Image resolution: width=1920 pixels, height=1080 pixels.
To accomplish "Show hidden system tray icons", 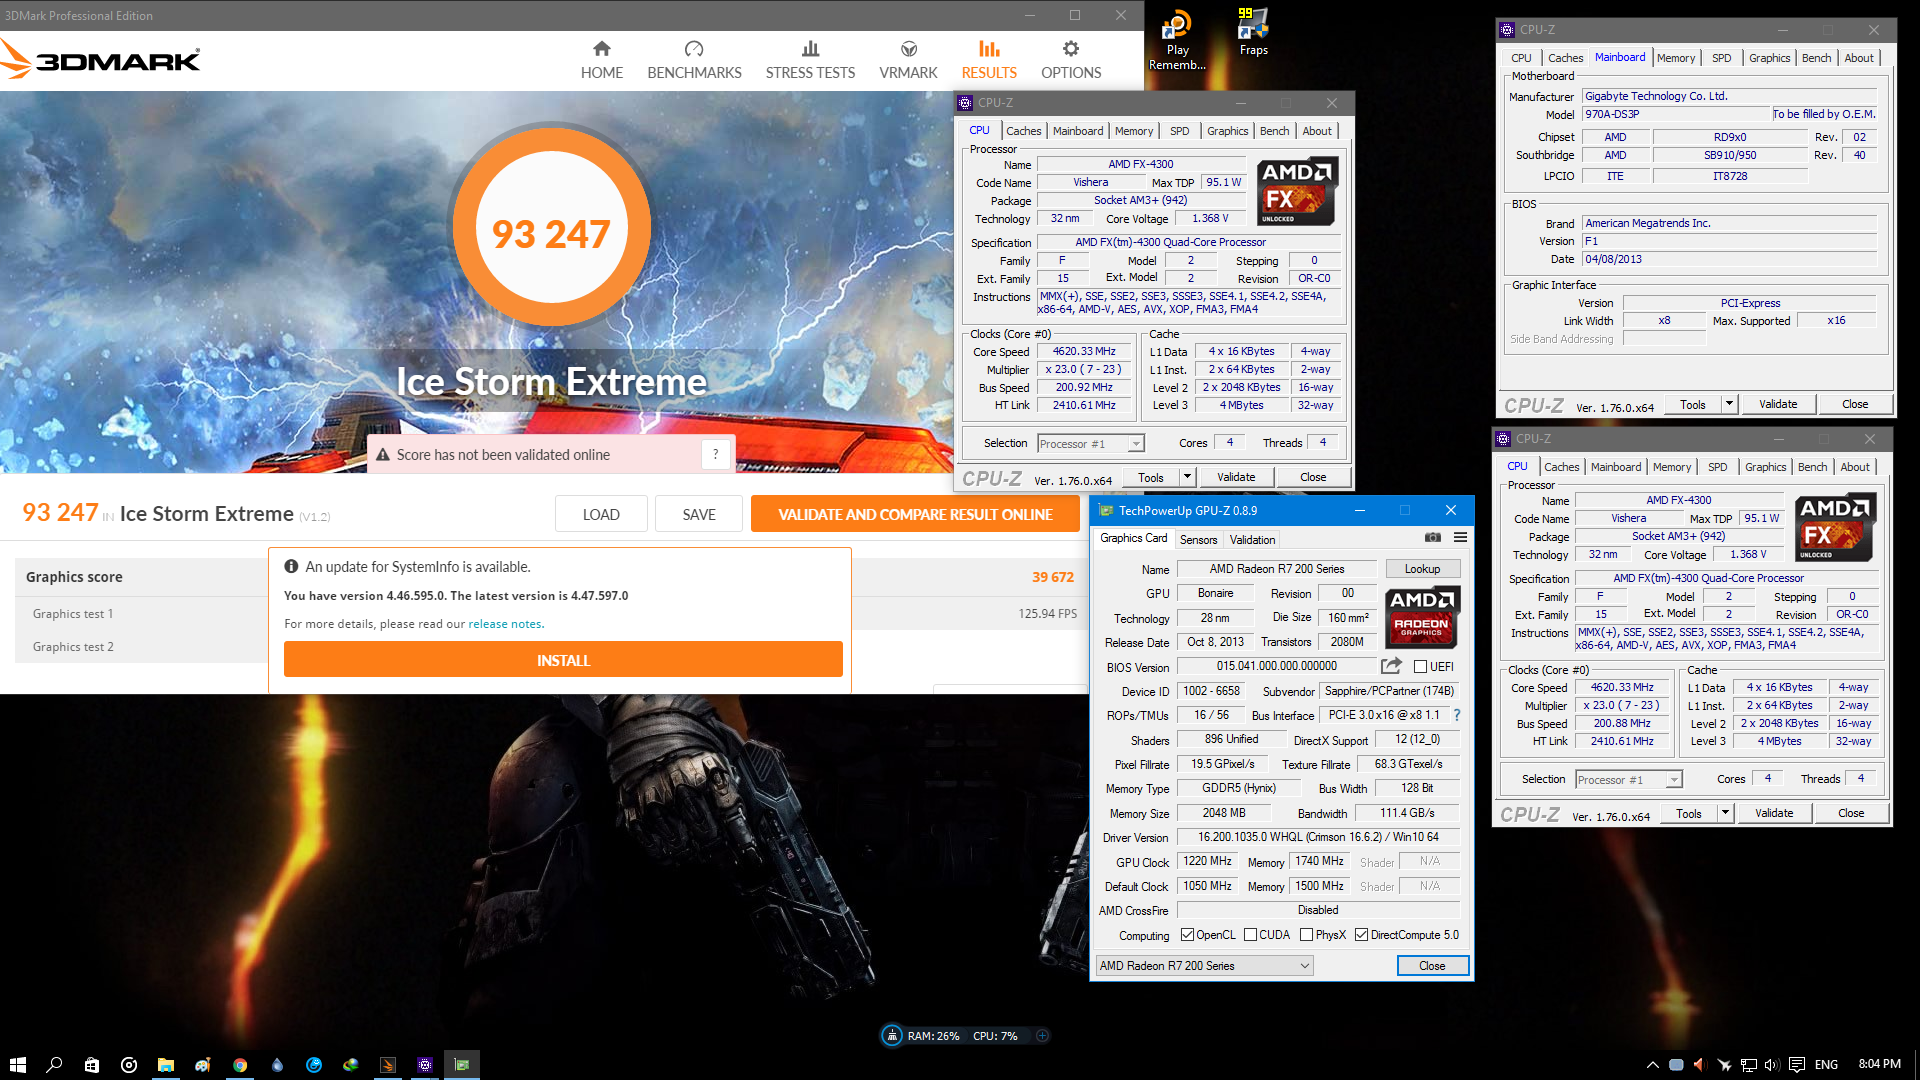I will point(1652,1065).
